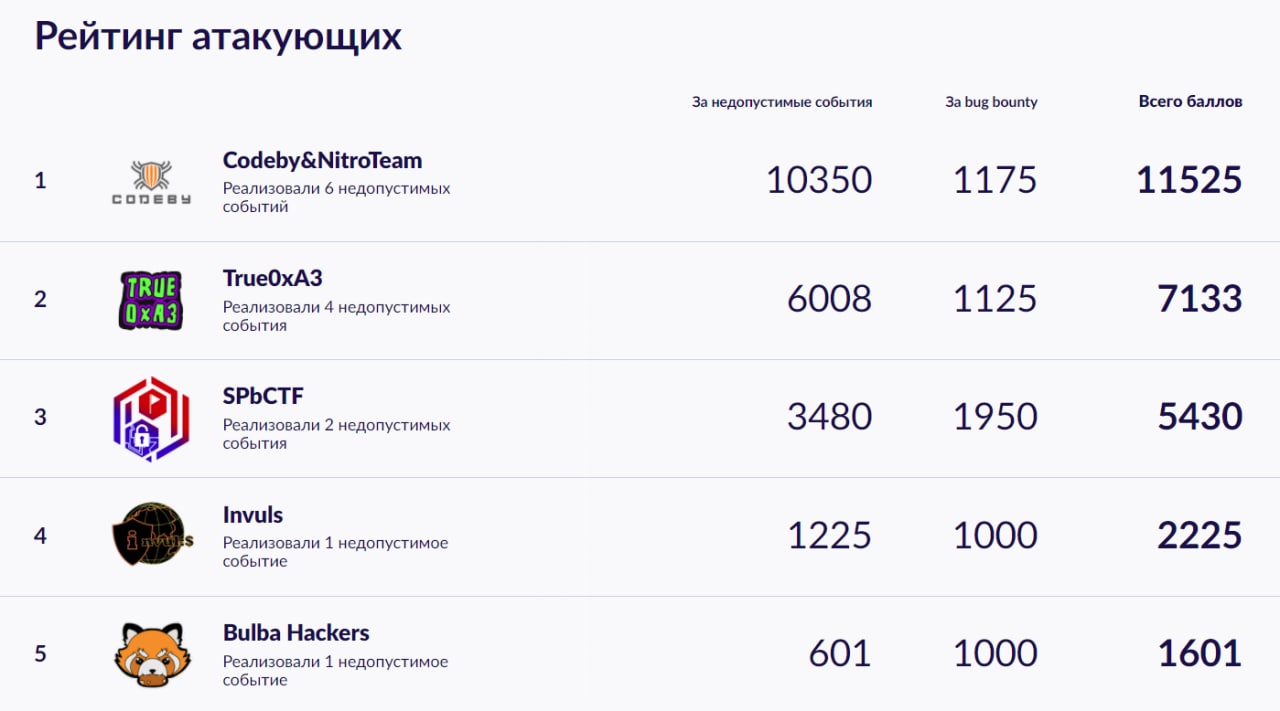1280x711 pixels.
Task: Click Invuls' total score 2225
Action: pos(1199,536)
